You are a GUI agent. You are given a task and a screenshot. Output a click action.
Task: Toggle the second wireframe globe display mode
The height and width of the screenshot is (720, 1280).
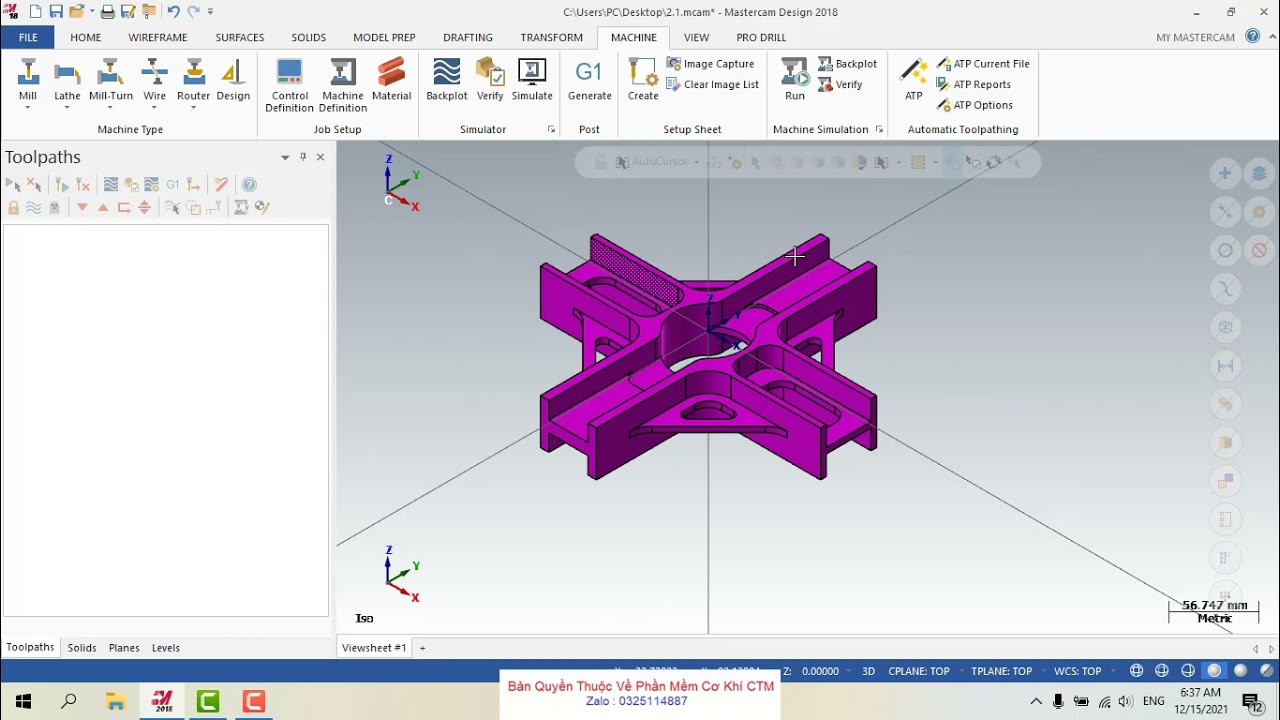(x=1162, y=671)
